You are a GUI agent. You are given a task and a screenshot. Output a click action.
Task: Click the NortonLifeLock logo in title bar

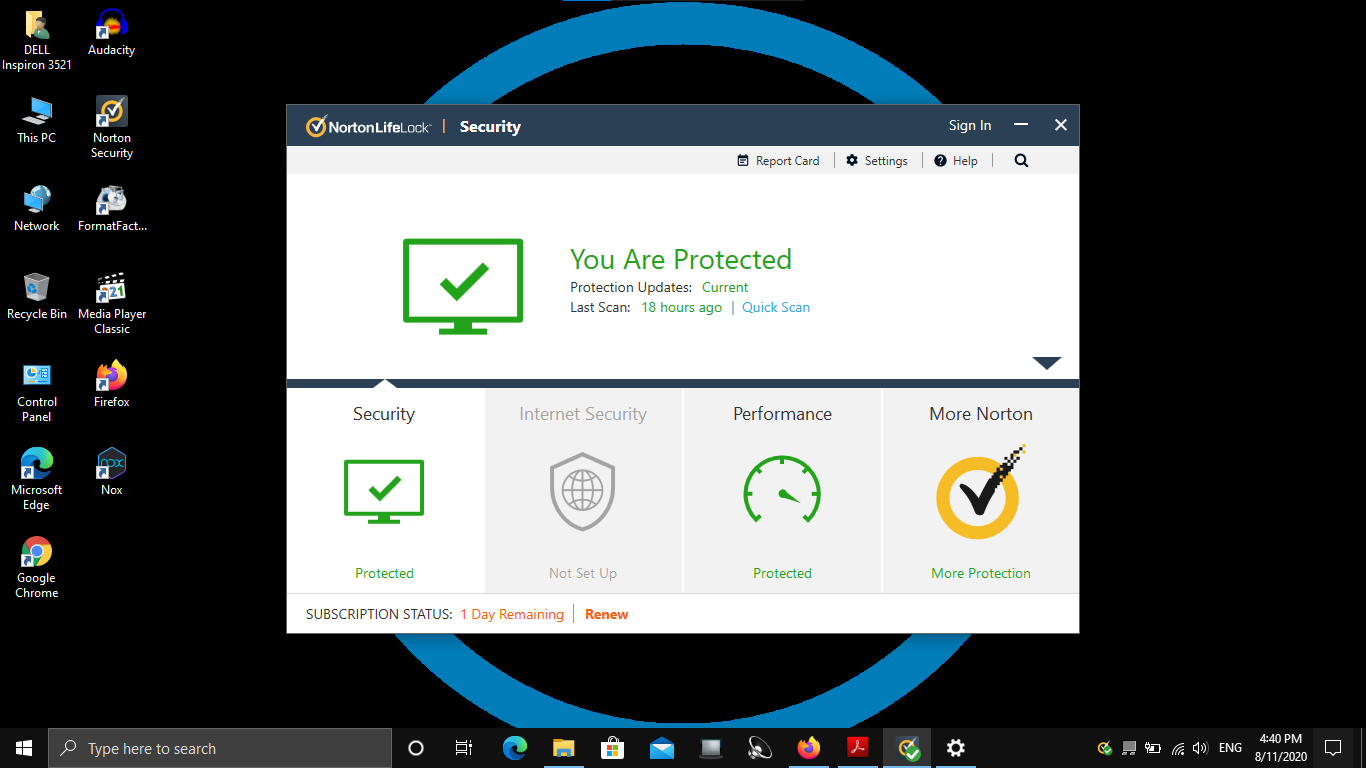click(369, 126)
